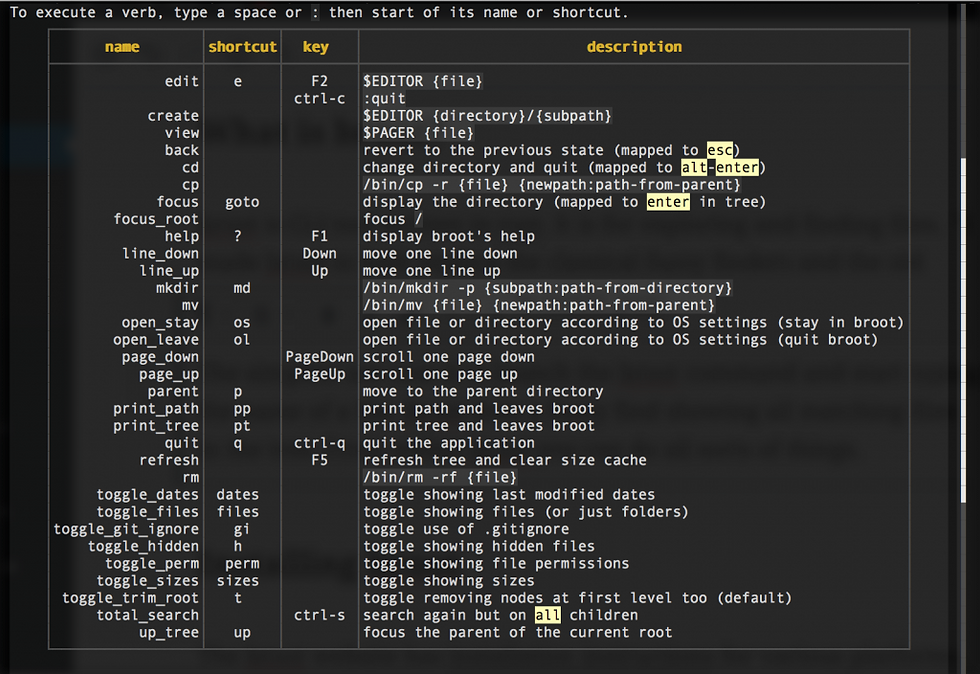Click the 'PageDown' key entry

[319, 357]
